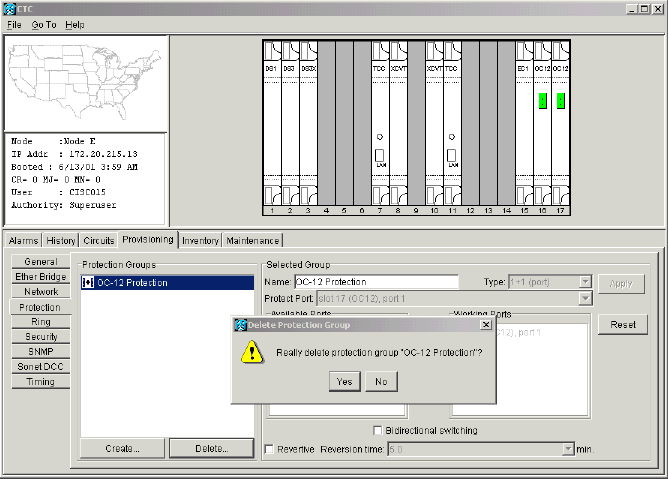Click the United States network map
Viewport: 668px width, 479px height.
click(85, 82)
